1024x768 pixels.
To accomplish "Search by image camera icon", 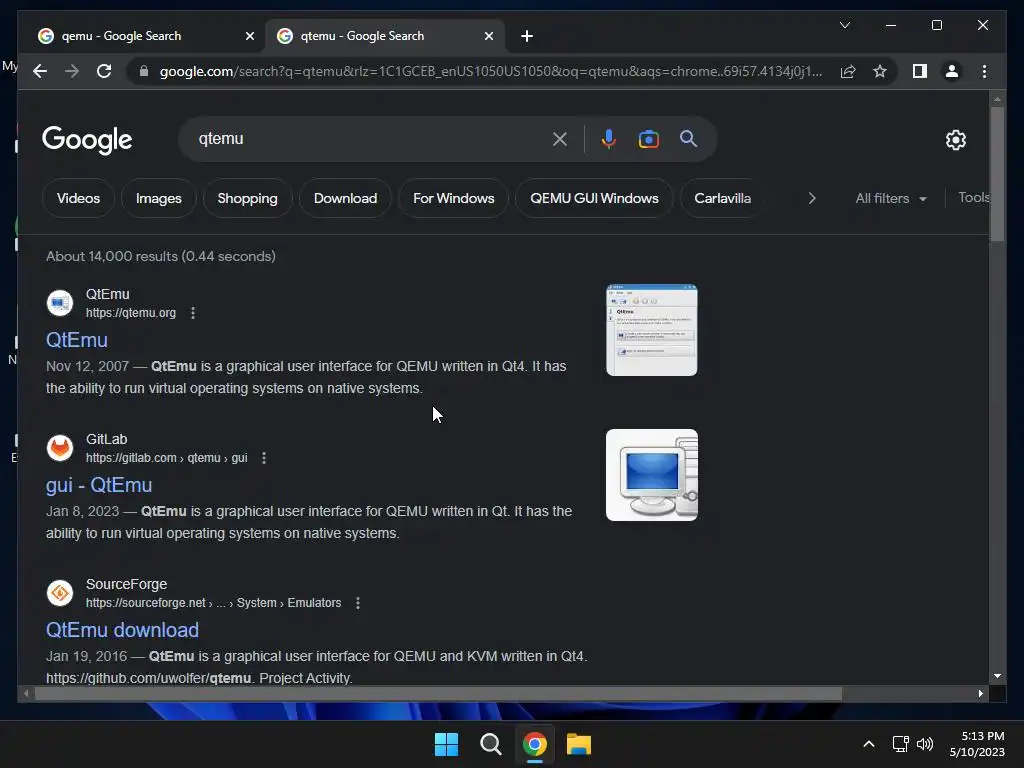I will [x=648, y=139].
